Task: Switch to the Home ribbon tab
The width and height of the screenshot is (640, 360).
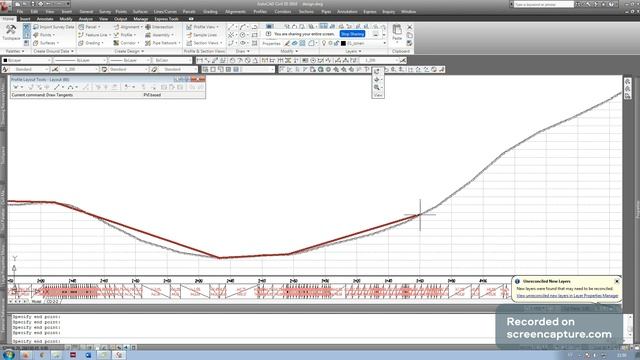Action: 8,19
